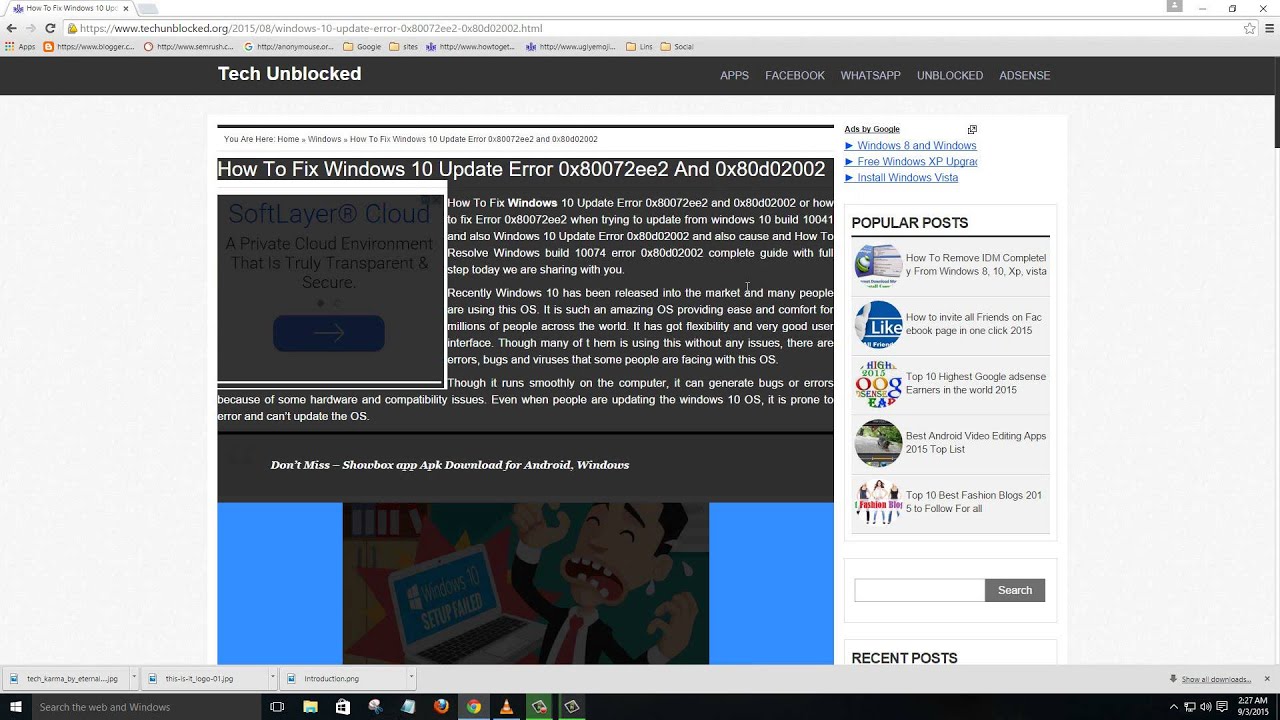The image size is (1280, 720).
Task: Open the blogger.com bookmark
Action: 89,47
